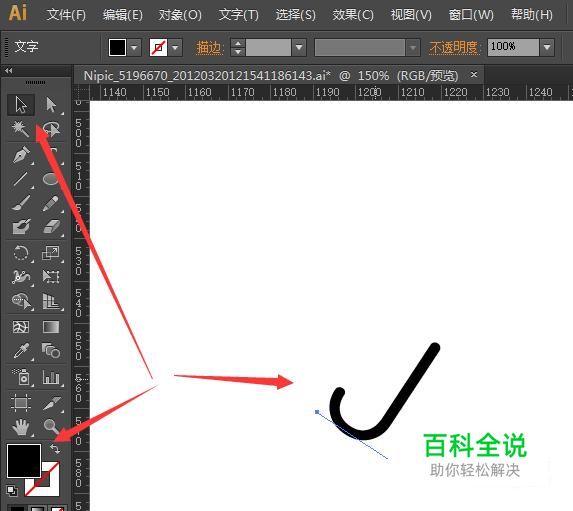Select None fill mode button
This screenshot has height=511, width=573.
pyautogui.click(x=57, y=508)
